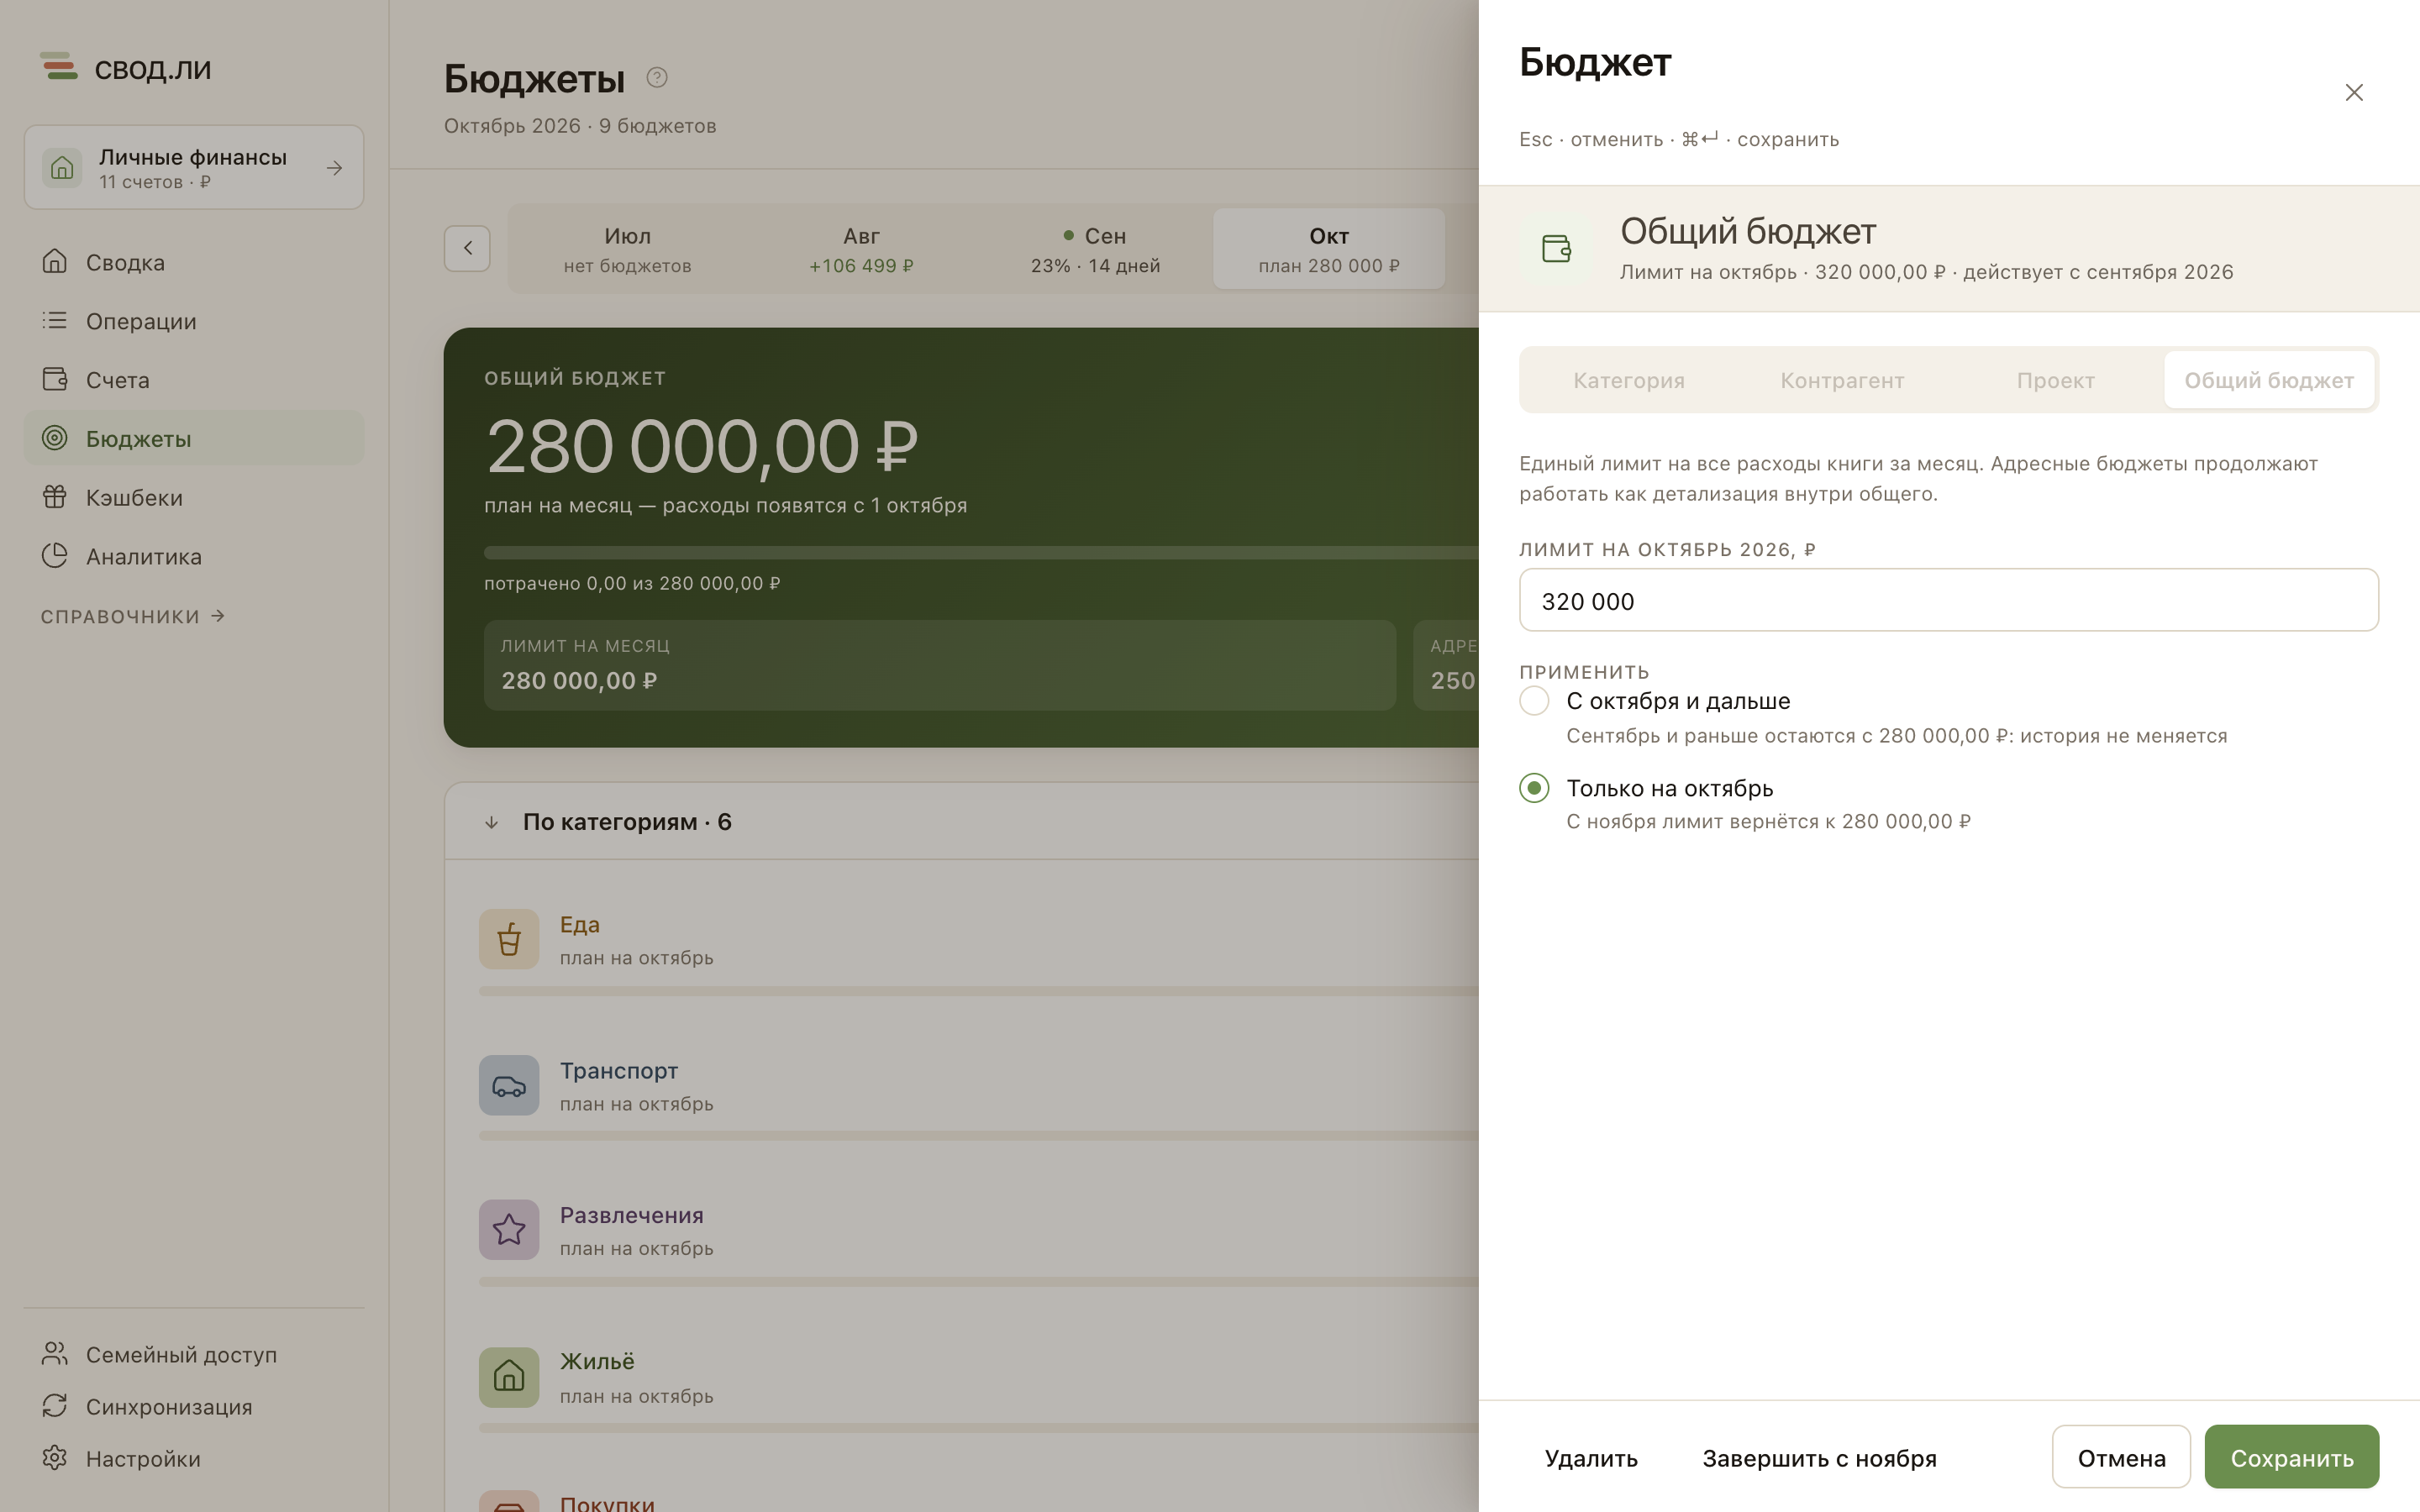Click the Удалить button
2420x1512 pixels.
1591,1458
